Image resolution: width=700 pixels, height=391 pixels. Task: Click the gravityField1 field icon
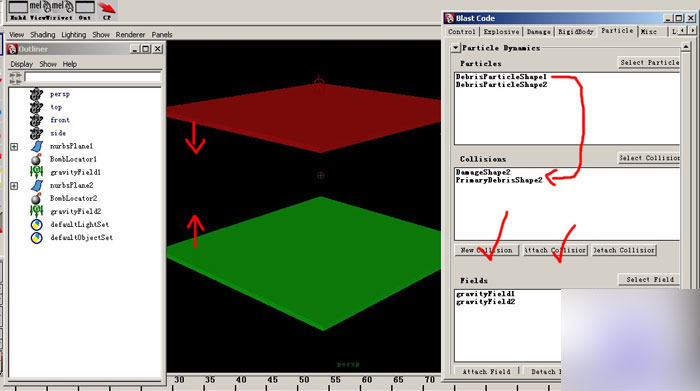click(x=36, y=172)
